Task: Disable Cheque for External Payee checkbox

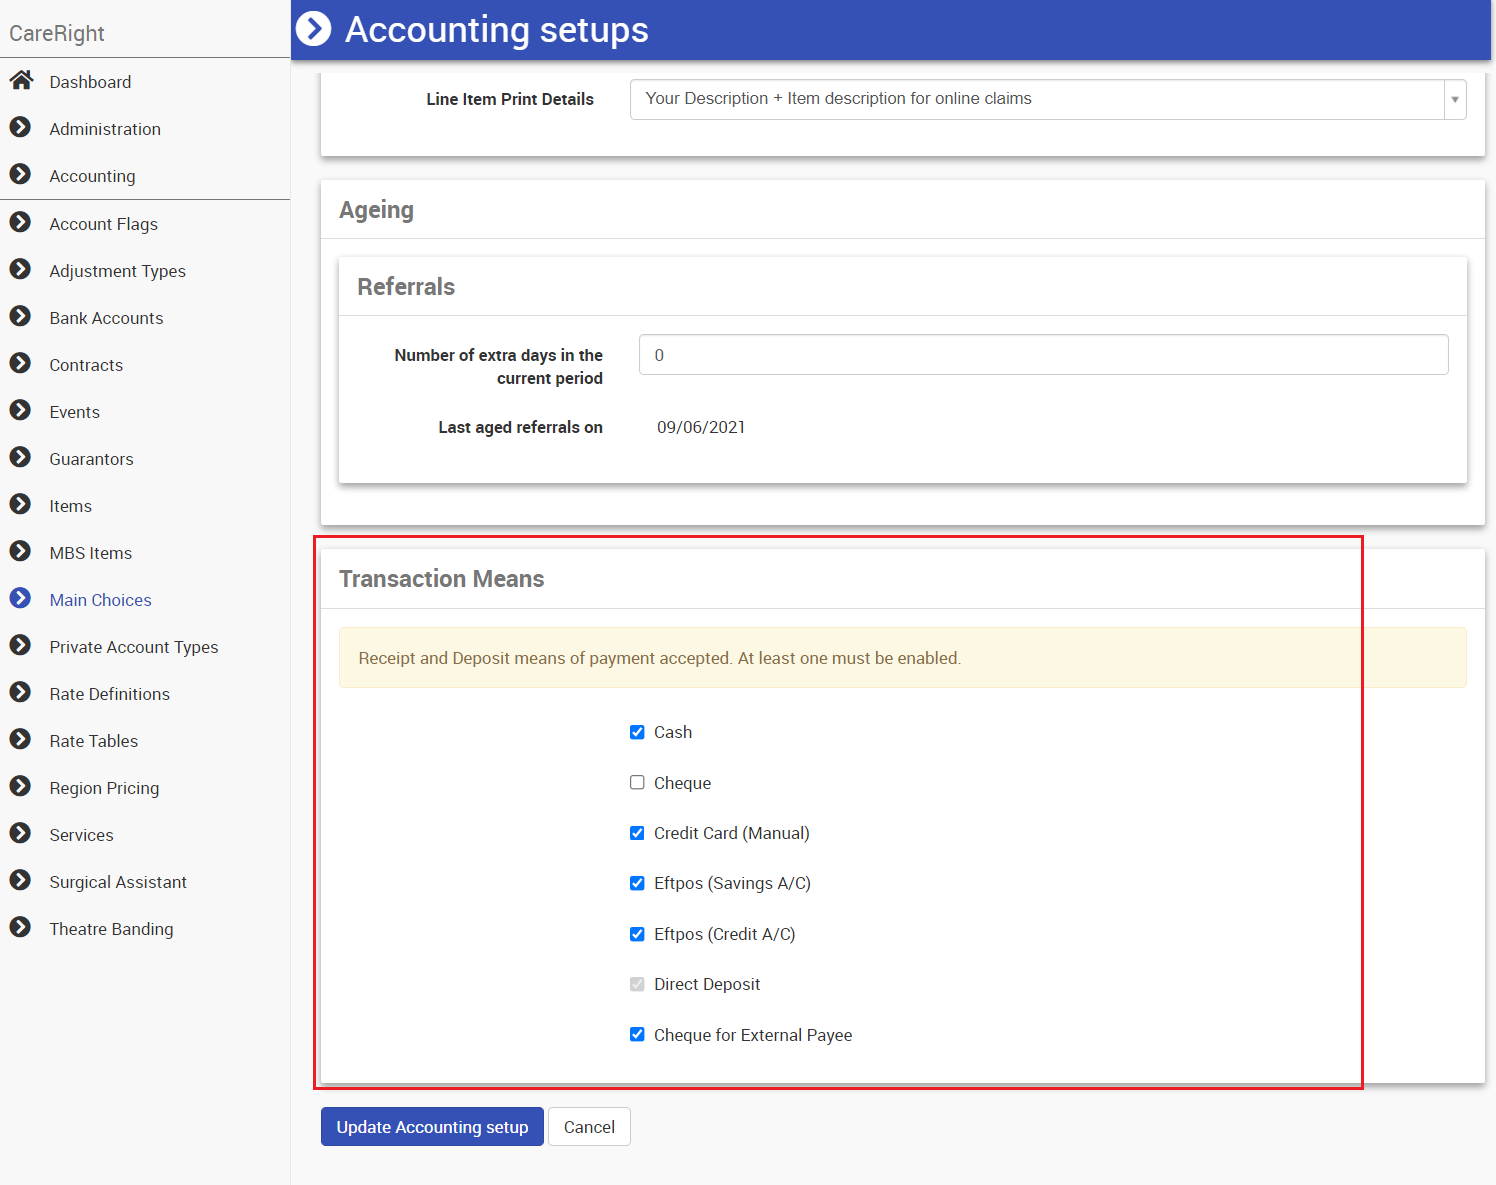Action: click(x=637, y=1034)
